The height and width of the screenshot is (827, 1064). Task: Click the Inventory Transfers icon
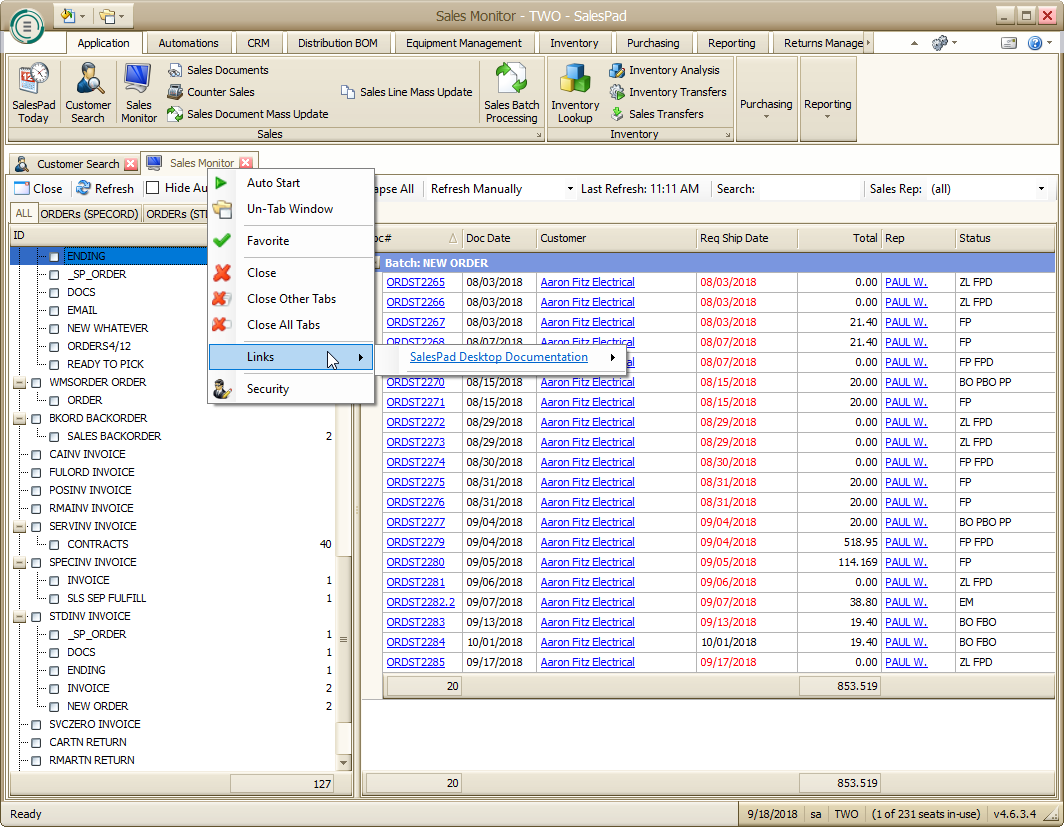point(617,92)
